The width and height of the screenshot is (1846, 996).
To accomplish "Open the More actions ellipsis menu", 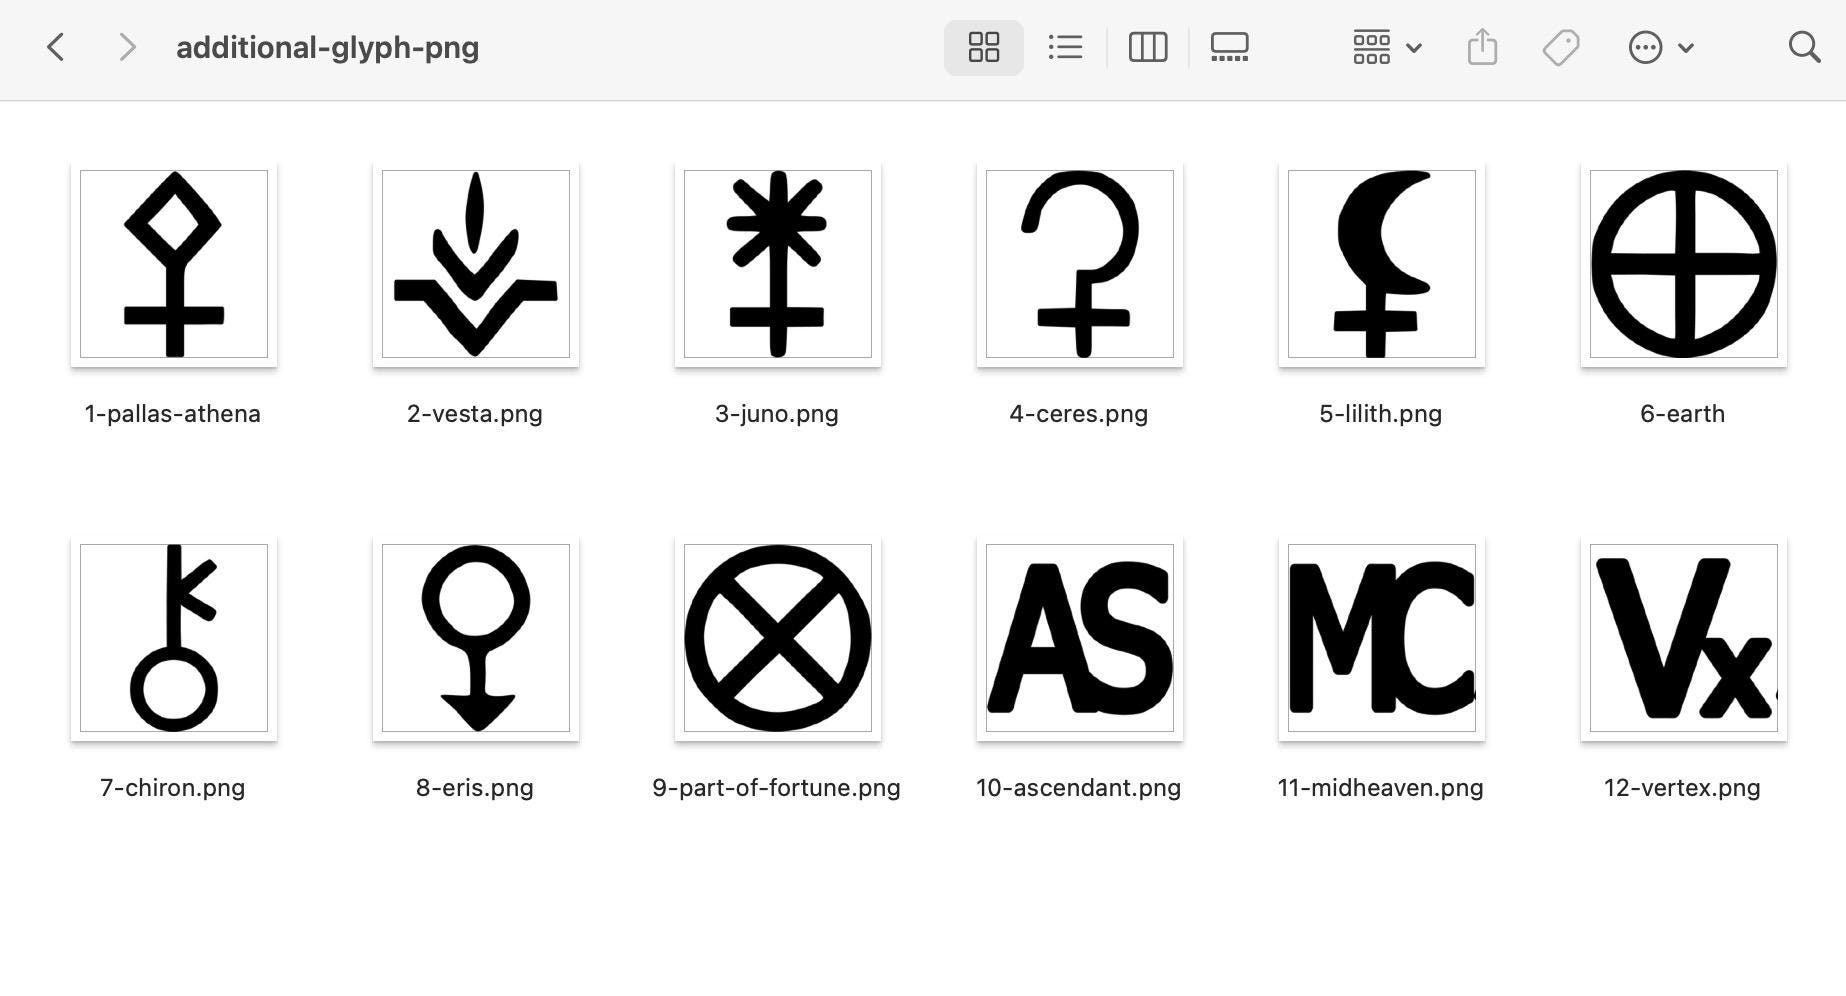I will [x=1660, y=47].
